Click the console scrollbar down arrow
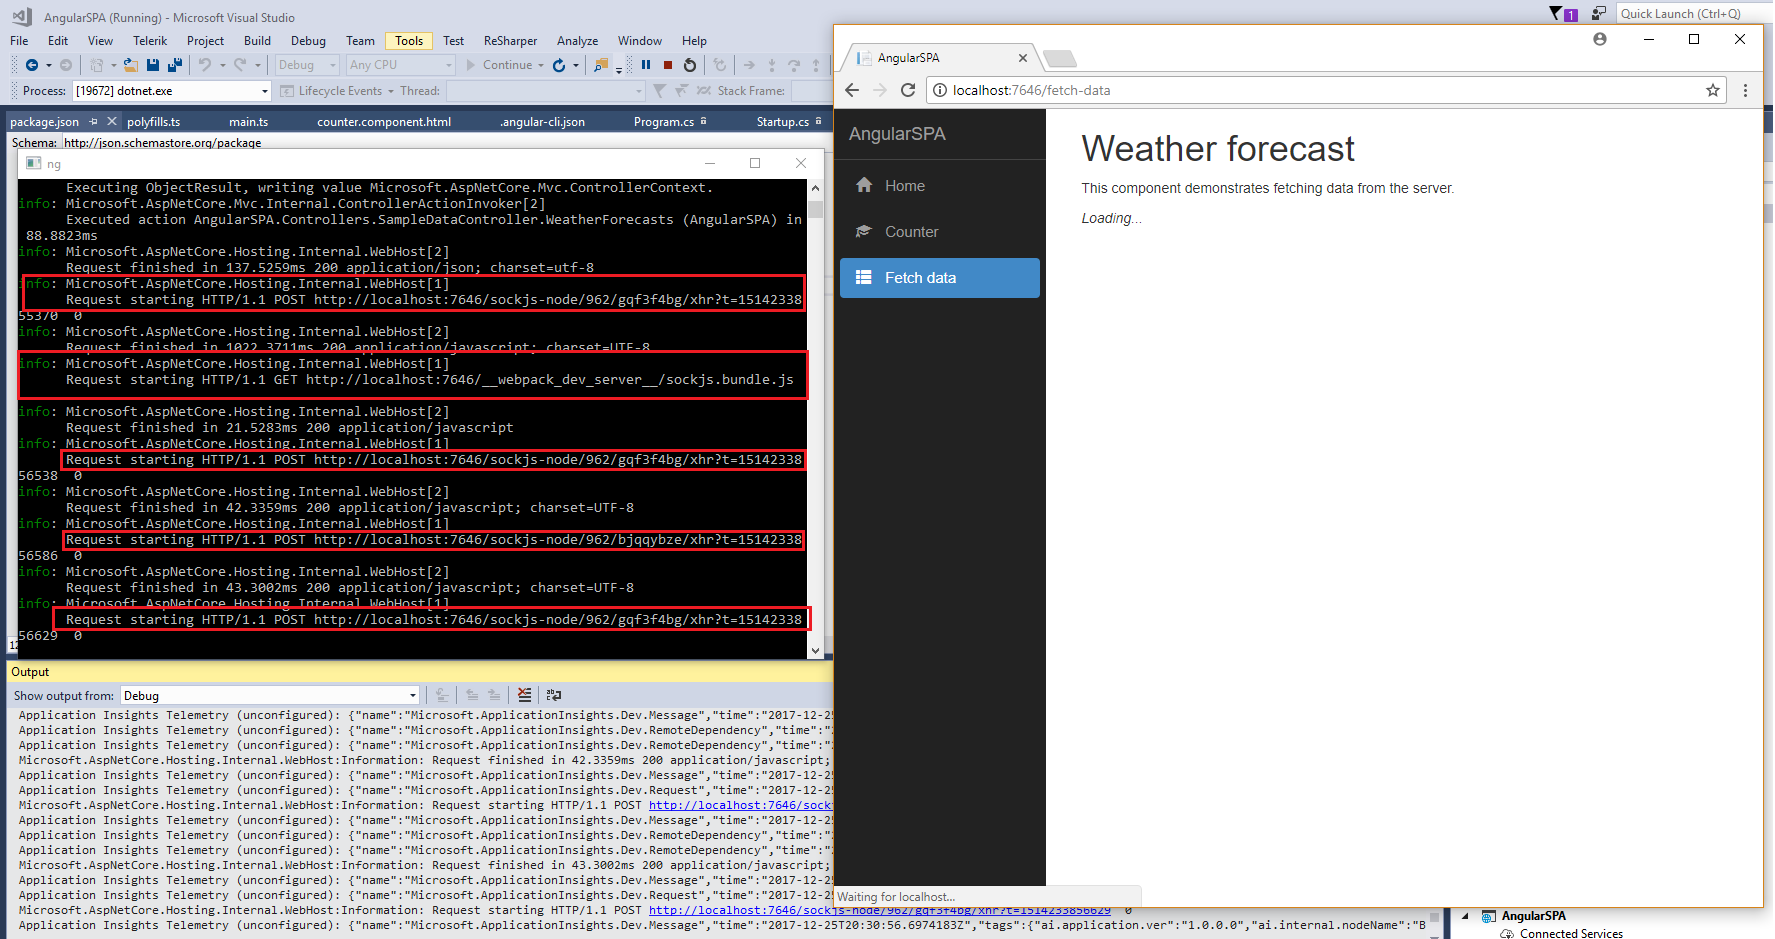Viewport: 1775px width, 939px height. (x=816, y=650)
